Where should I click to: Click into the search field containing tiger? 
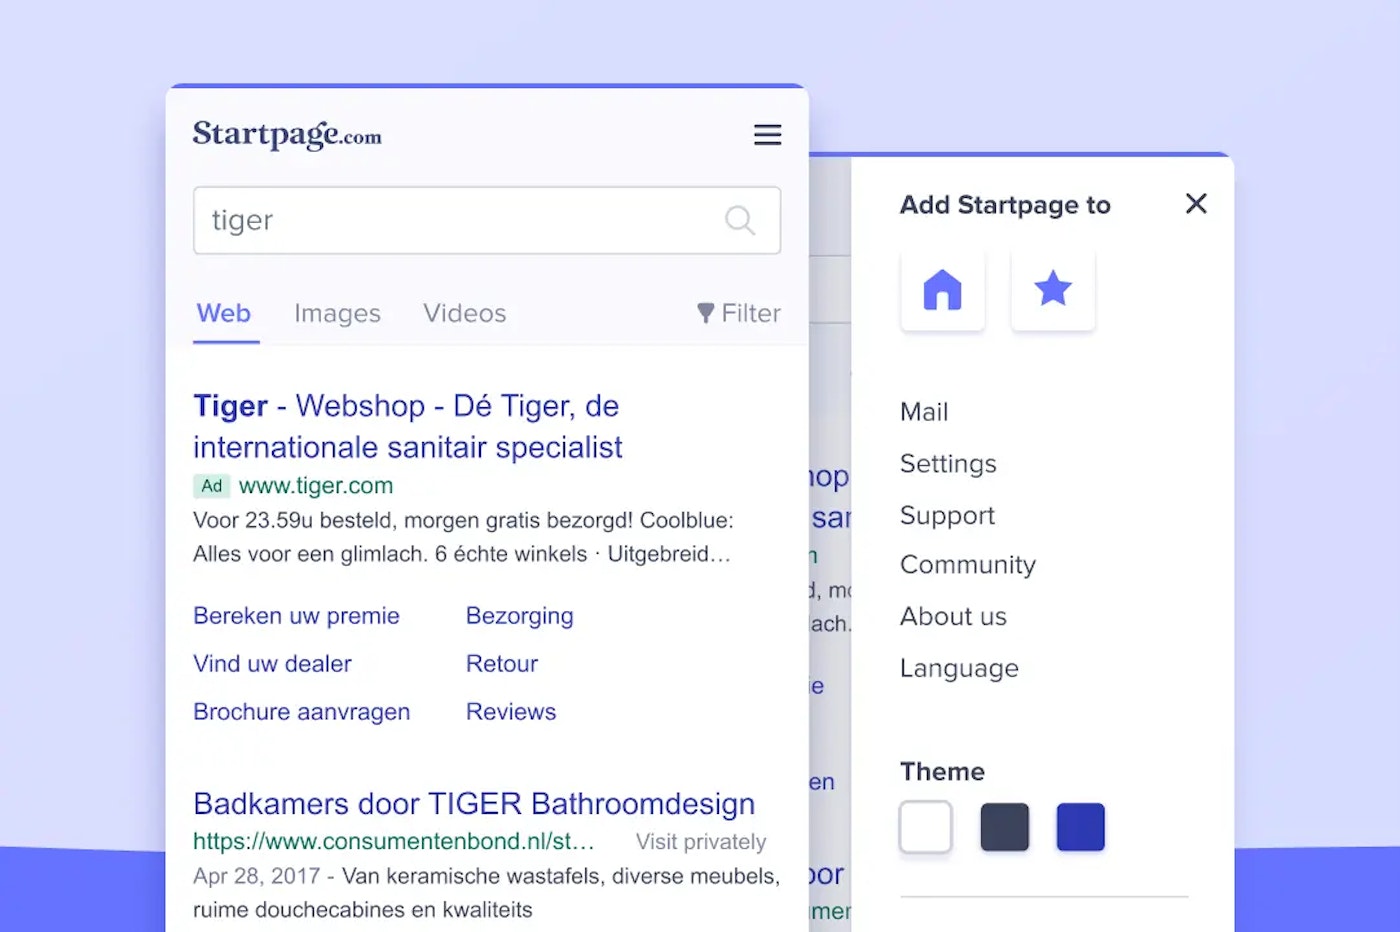pyautogui.click(x=487, y=220)
